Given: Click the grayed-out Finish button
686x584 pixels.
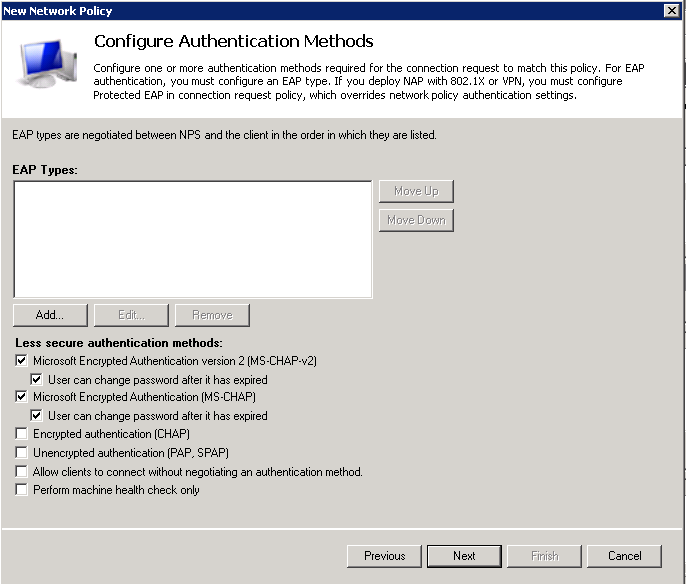Looking at the screenshot, I should coord(544,556).
